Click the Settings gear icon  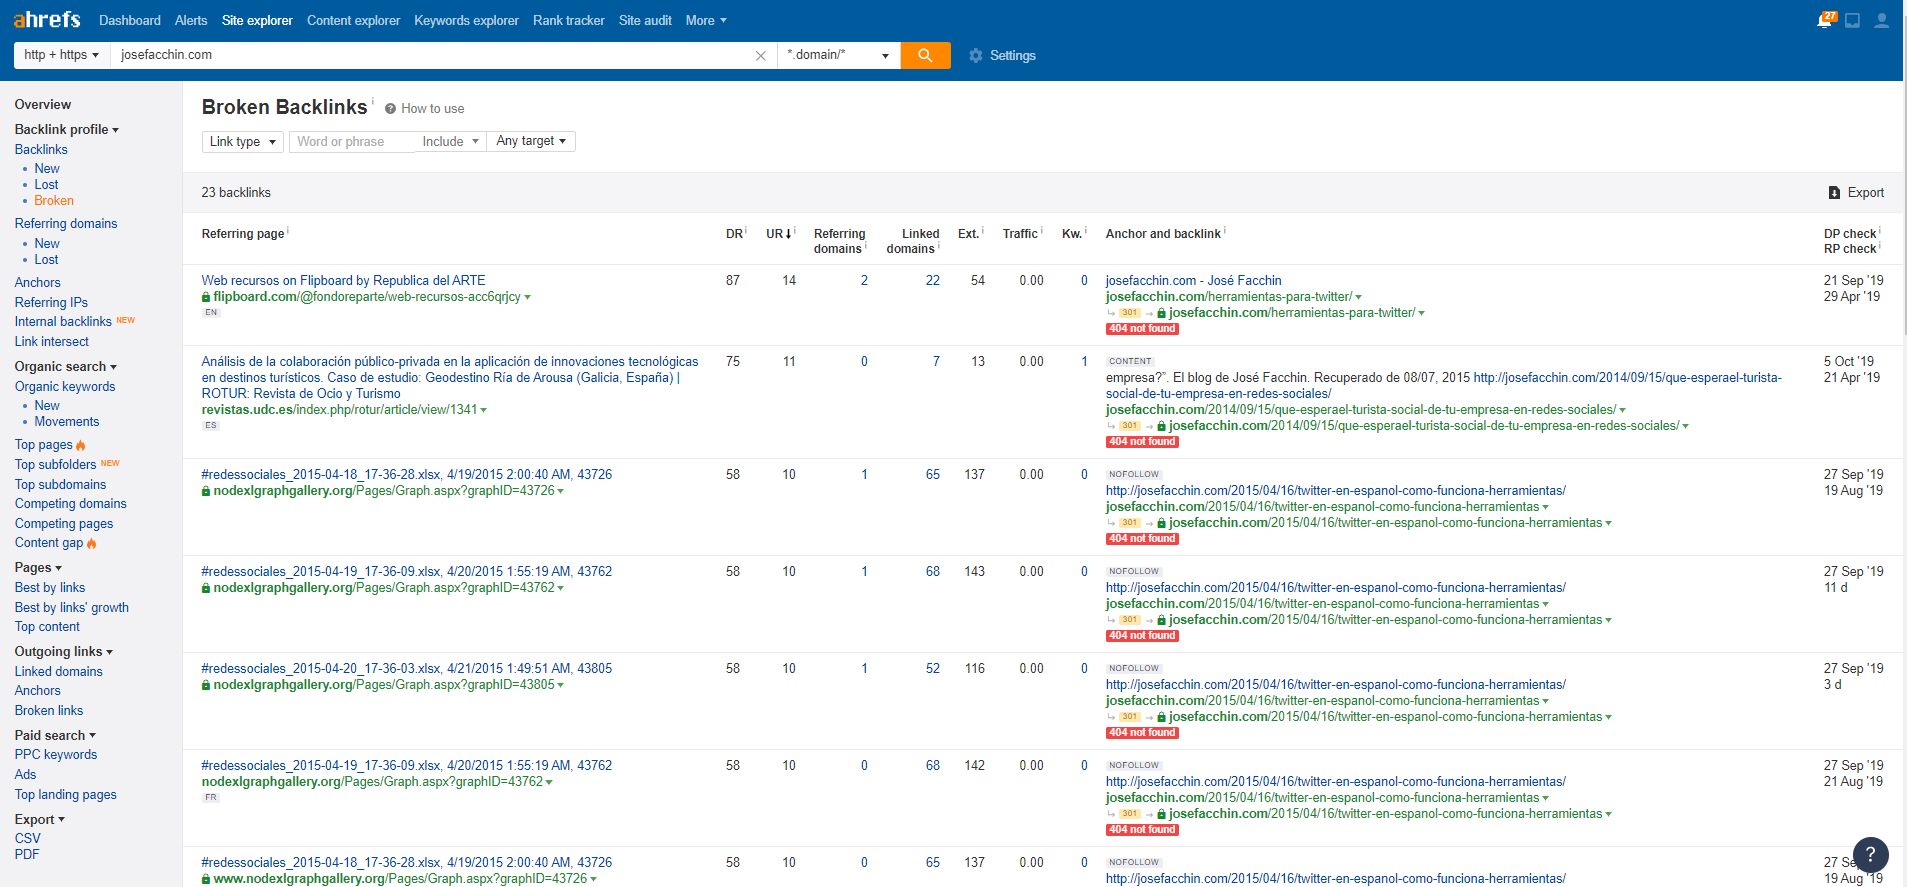976,56
